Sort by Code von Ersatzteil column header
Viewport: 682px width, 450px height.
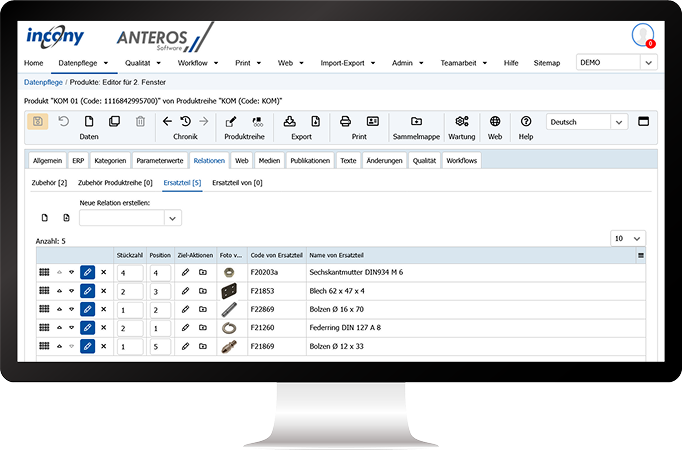[277, 255]
